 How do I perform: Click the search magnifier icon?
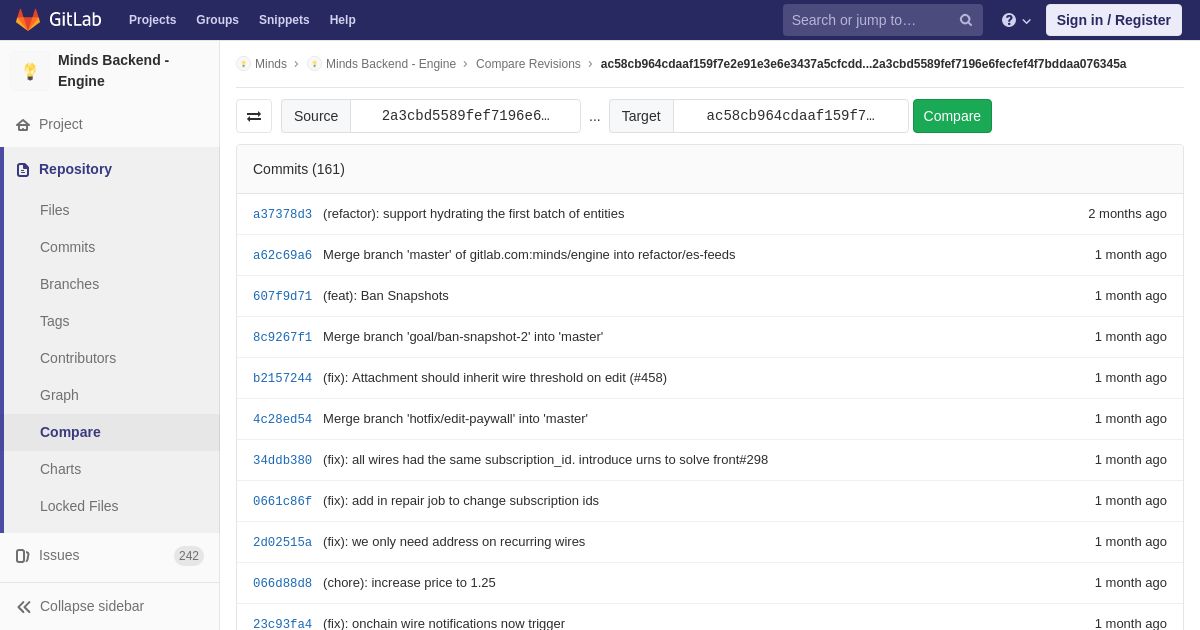[x=966, y=20]
